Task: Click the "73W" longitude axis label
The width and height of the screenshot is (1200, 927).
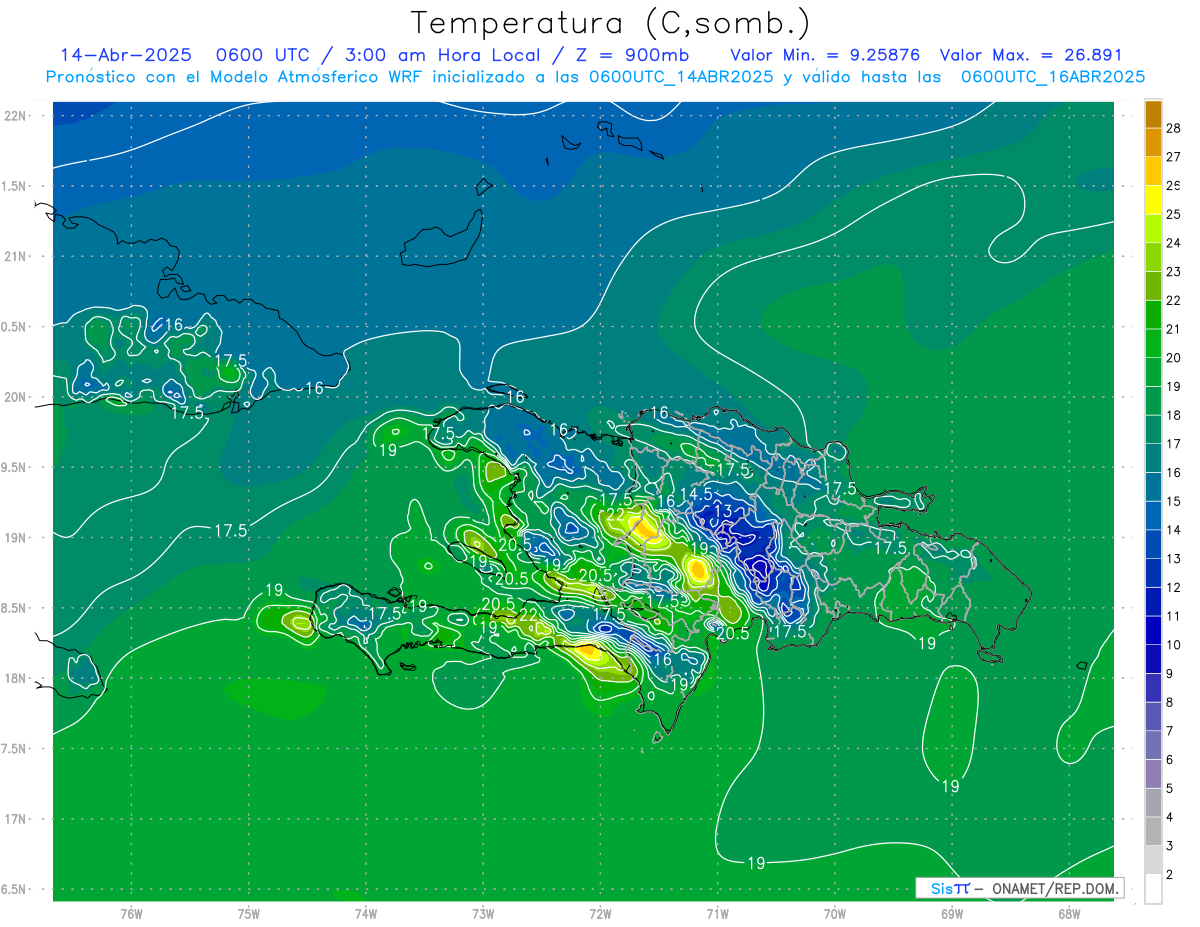Action: pos(483,914)
